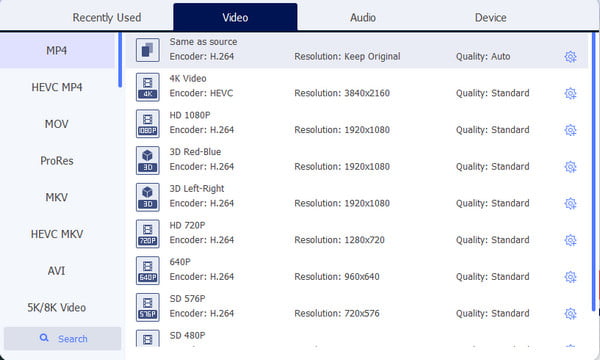Screen dimensions: 600x360
Task: Click the 1080P film strip icon
Action: (148, 124)
